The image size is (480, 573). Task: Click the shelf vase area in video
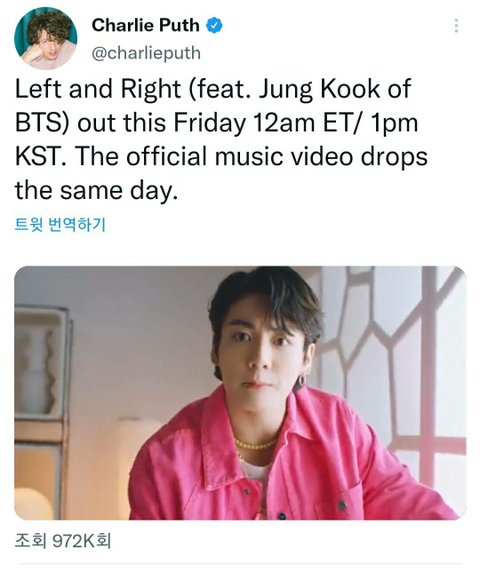point(36,371)
